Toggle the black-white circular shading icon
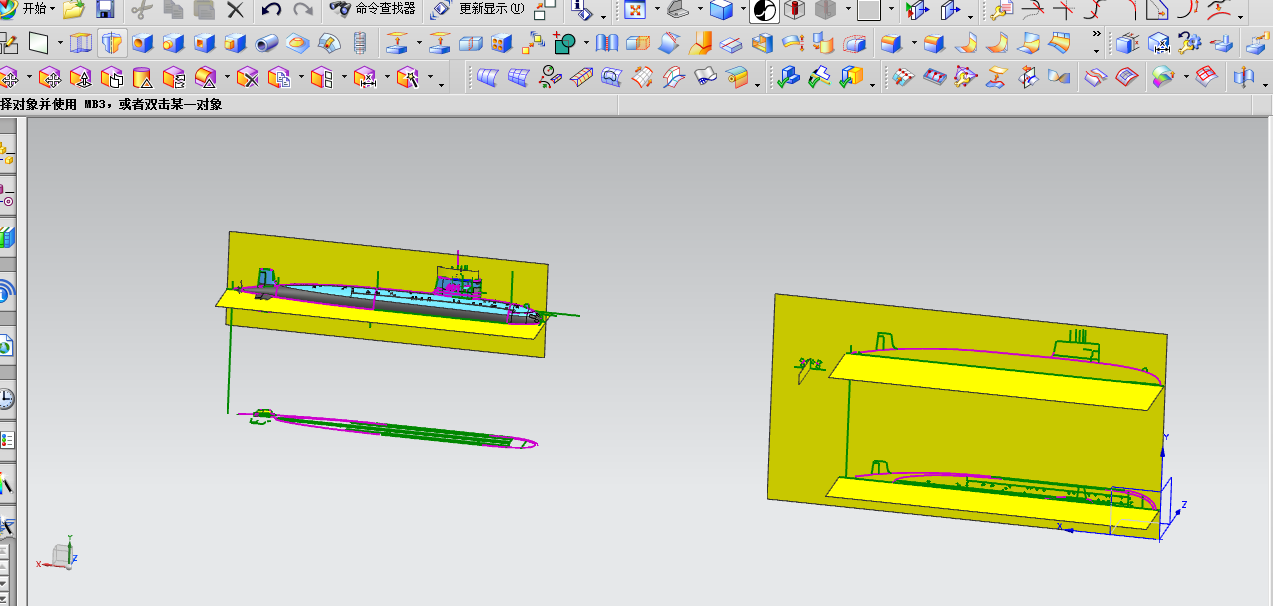1273x606 pixels. (765, 11)
